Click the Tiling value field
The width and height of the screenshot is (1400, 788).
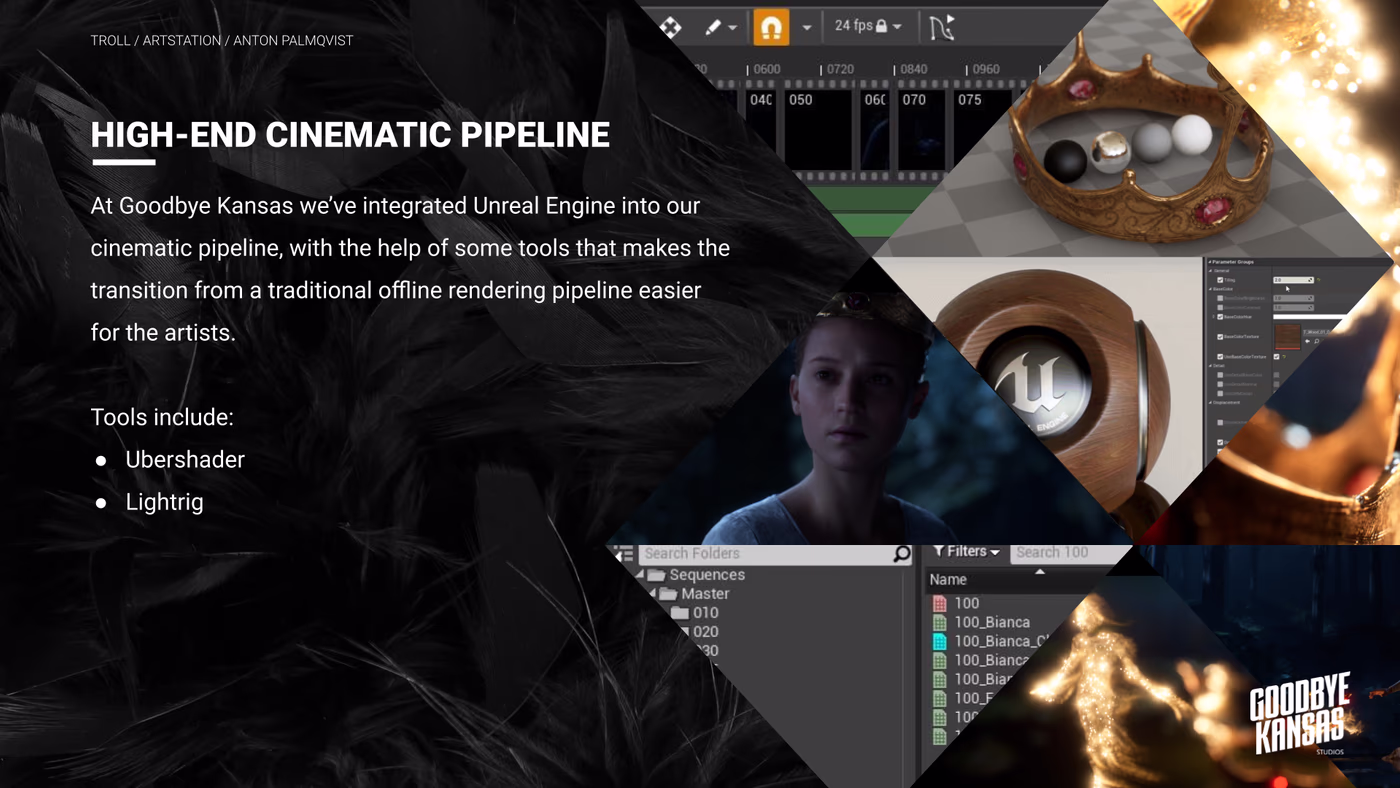[1294, 280]
